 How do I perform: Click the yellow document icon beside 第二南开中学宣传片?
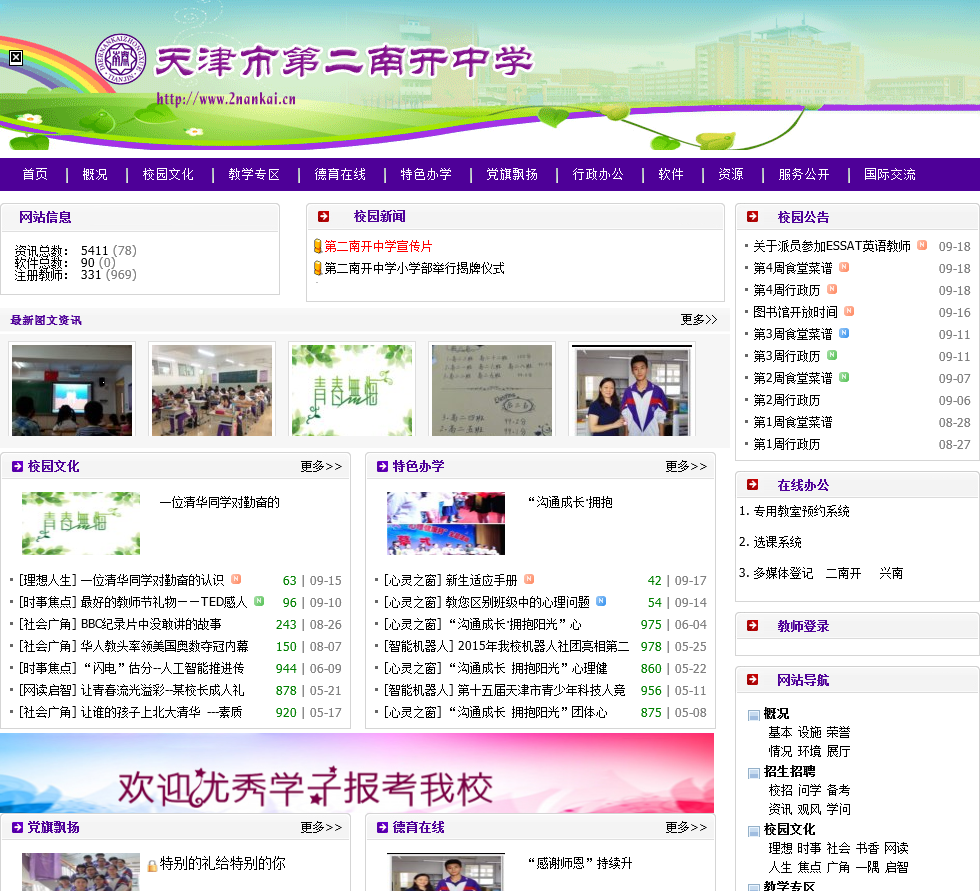pyautogui.click(x=318, y=246)
